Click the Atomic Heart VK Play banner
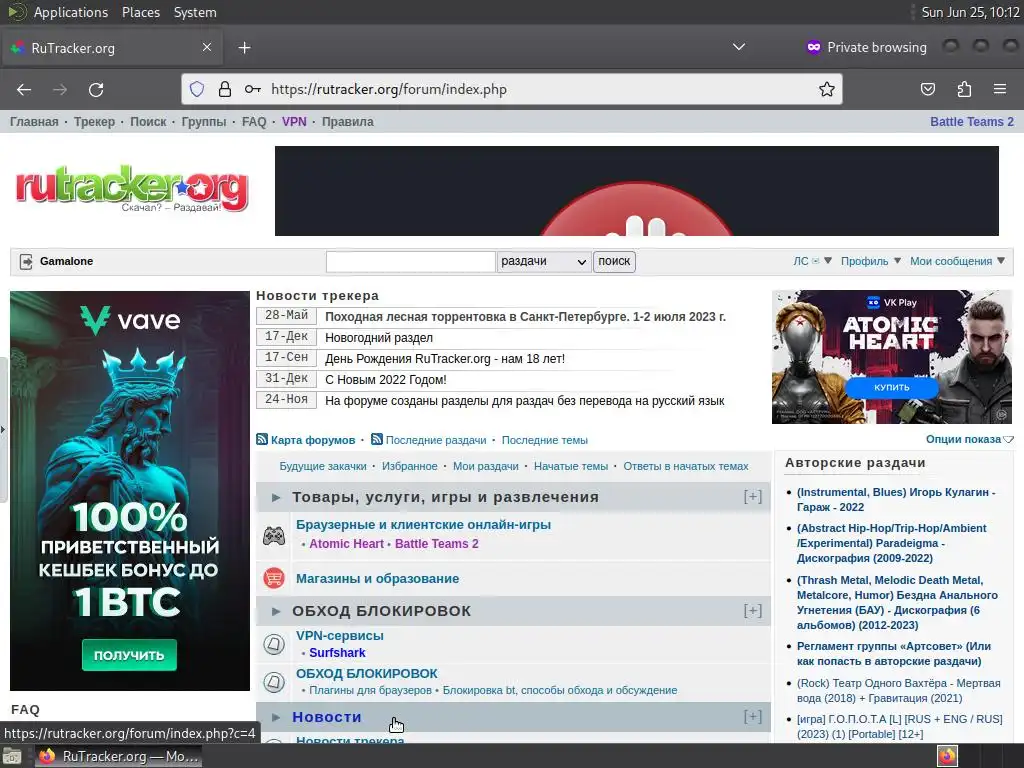Viewport: 1024px width, 768px height. coord(892,357)
